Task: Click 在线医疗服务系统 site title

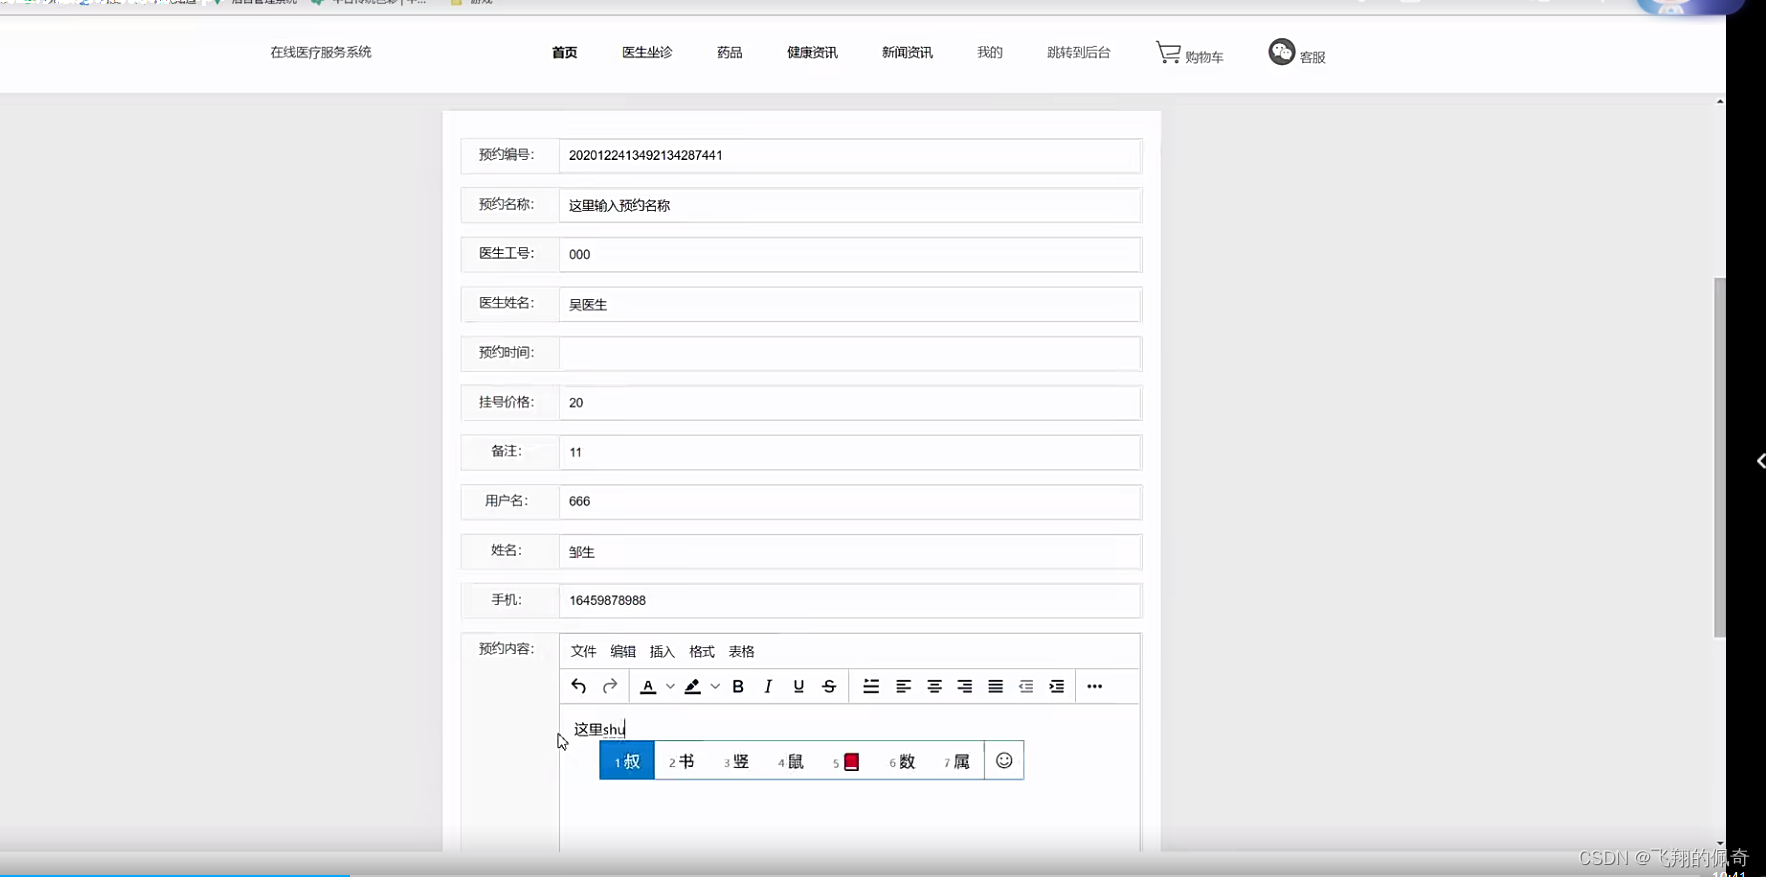Action: [x=320, y=52]
